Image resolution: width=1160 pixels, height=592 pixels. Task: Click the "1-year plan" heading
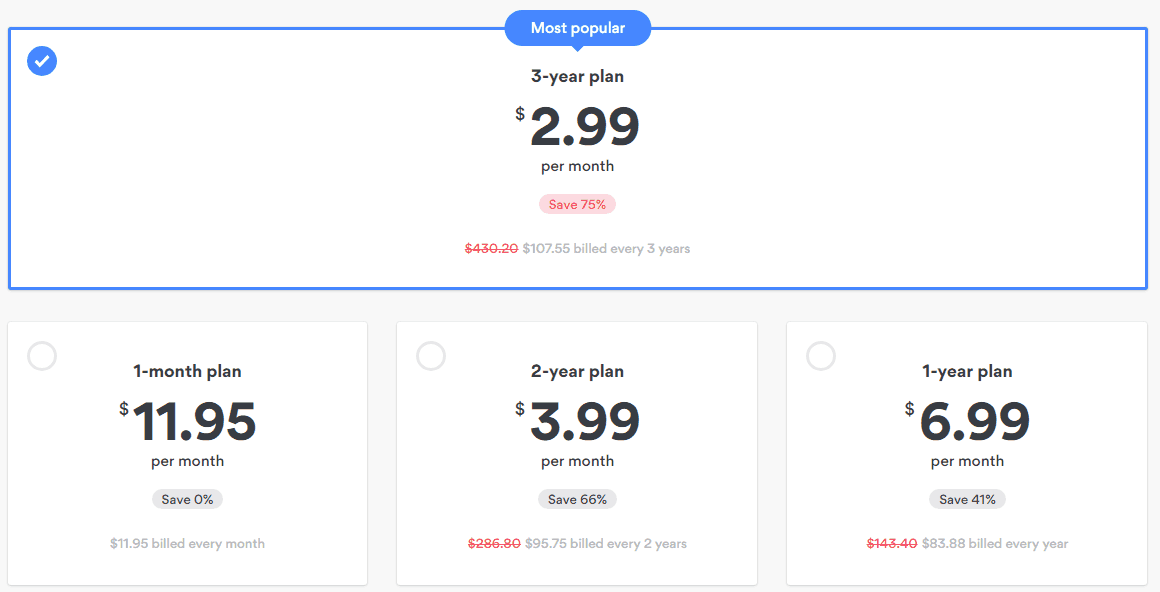(x=967, y=371)
